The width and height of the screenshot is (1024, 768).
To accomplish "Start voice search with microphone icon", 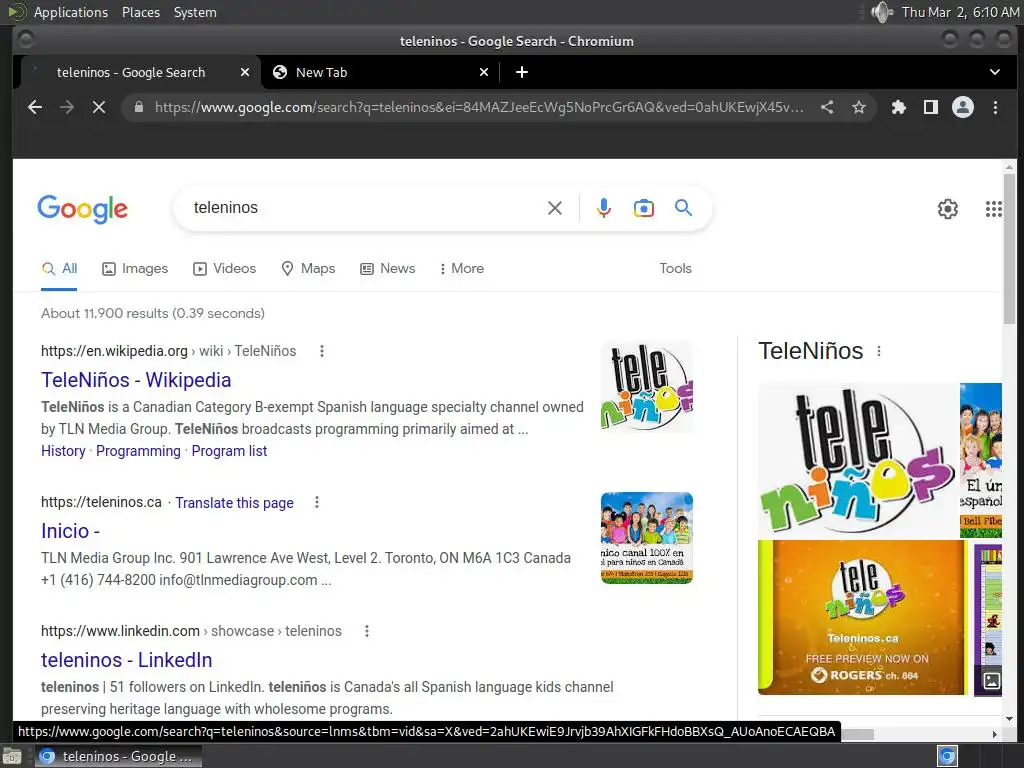I will click(x=604, y=208).
